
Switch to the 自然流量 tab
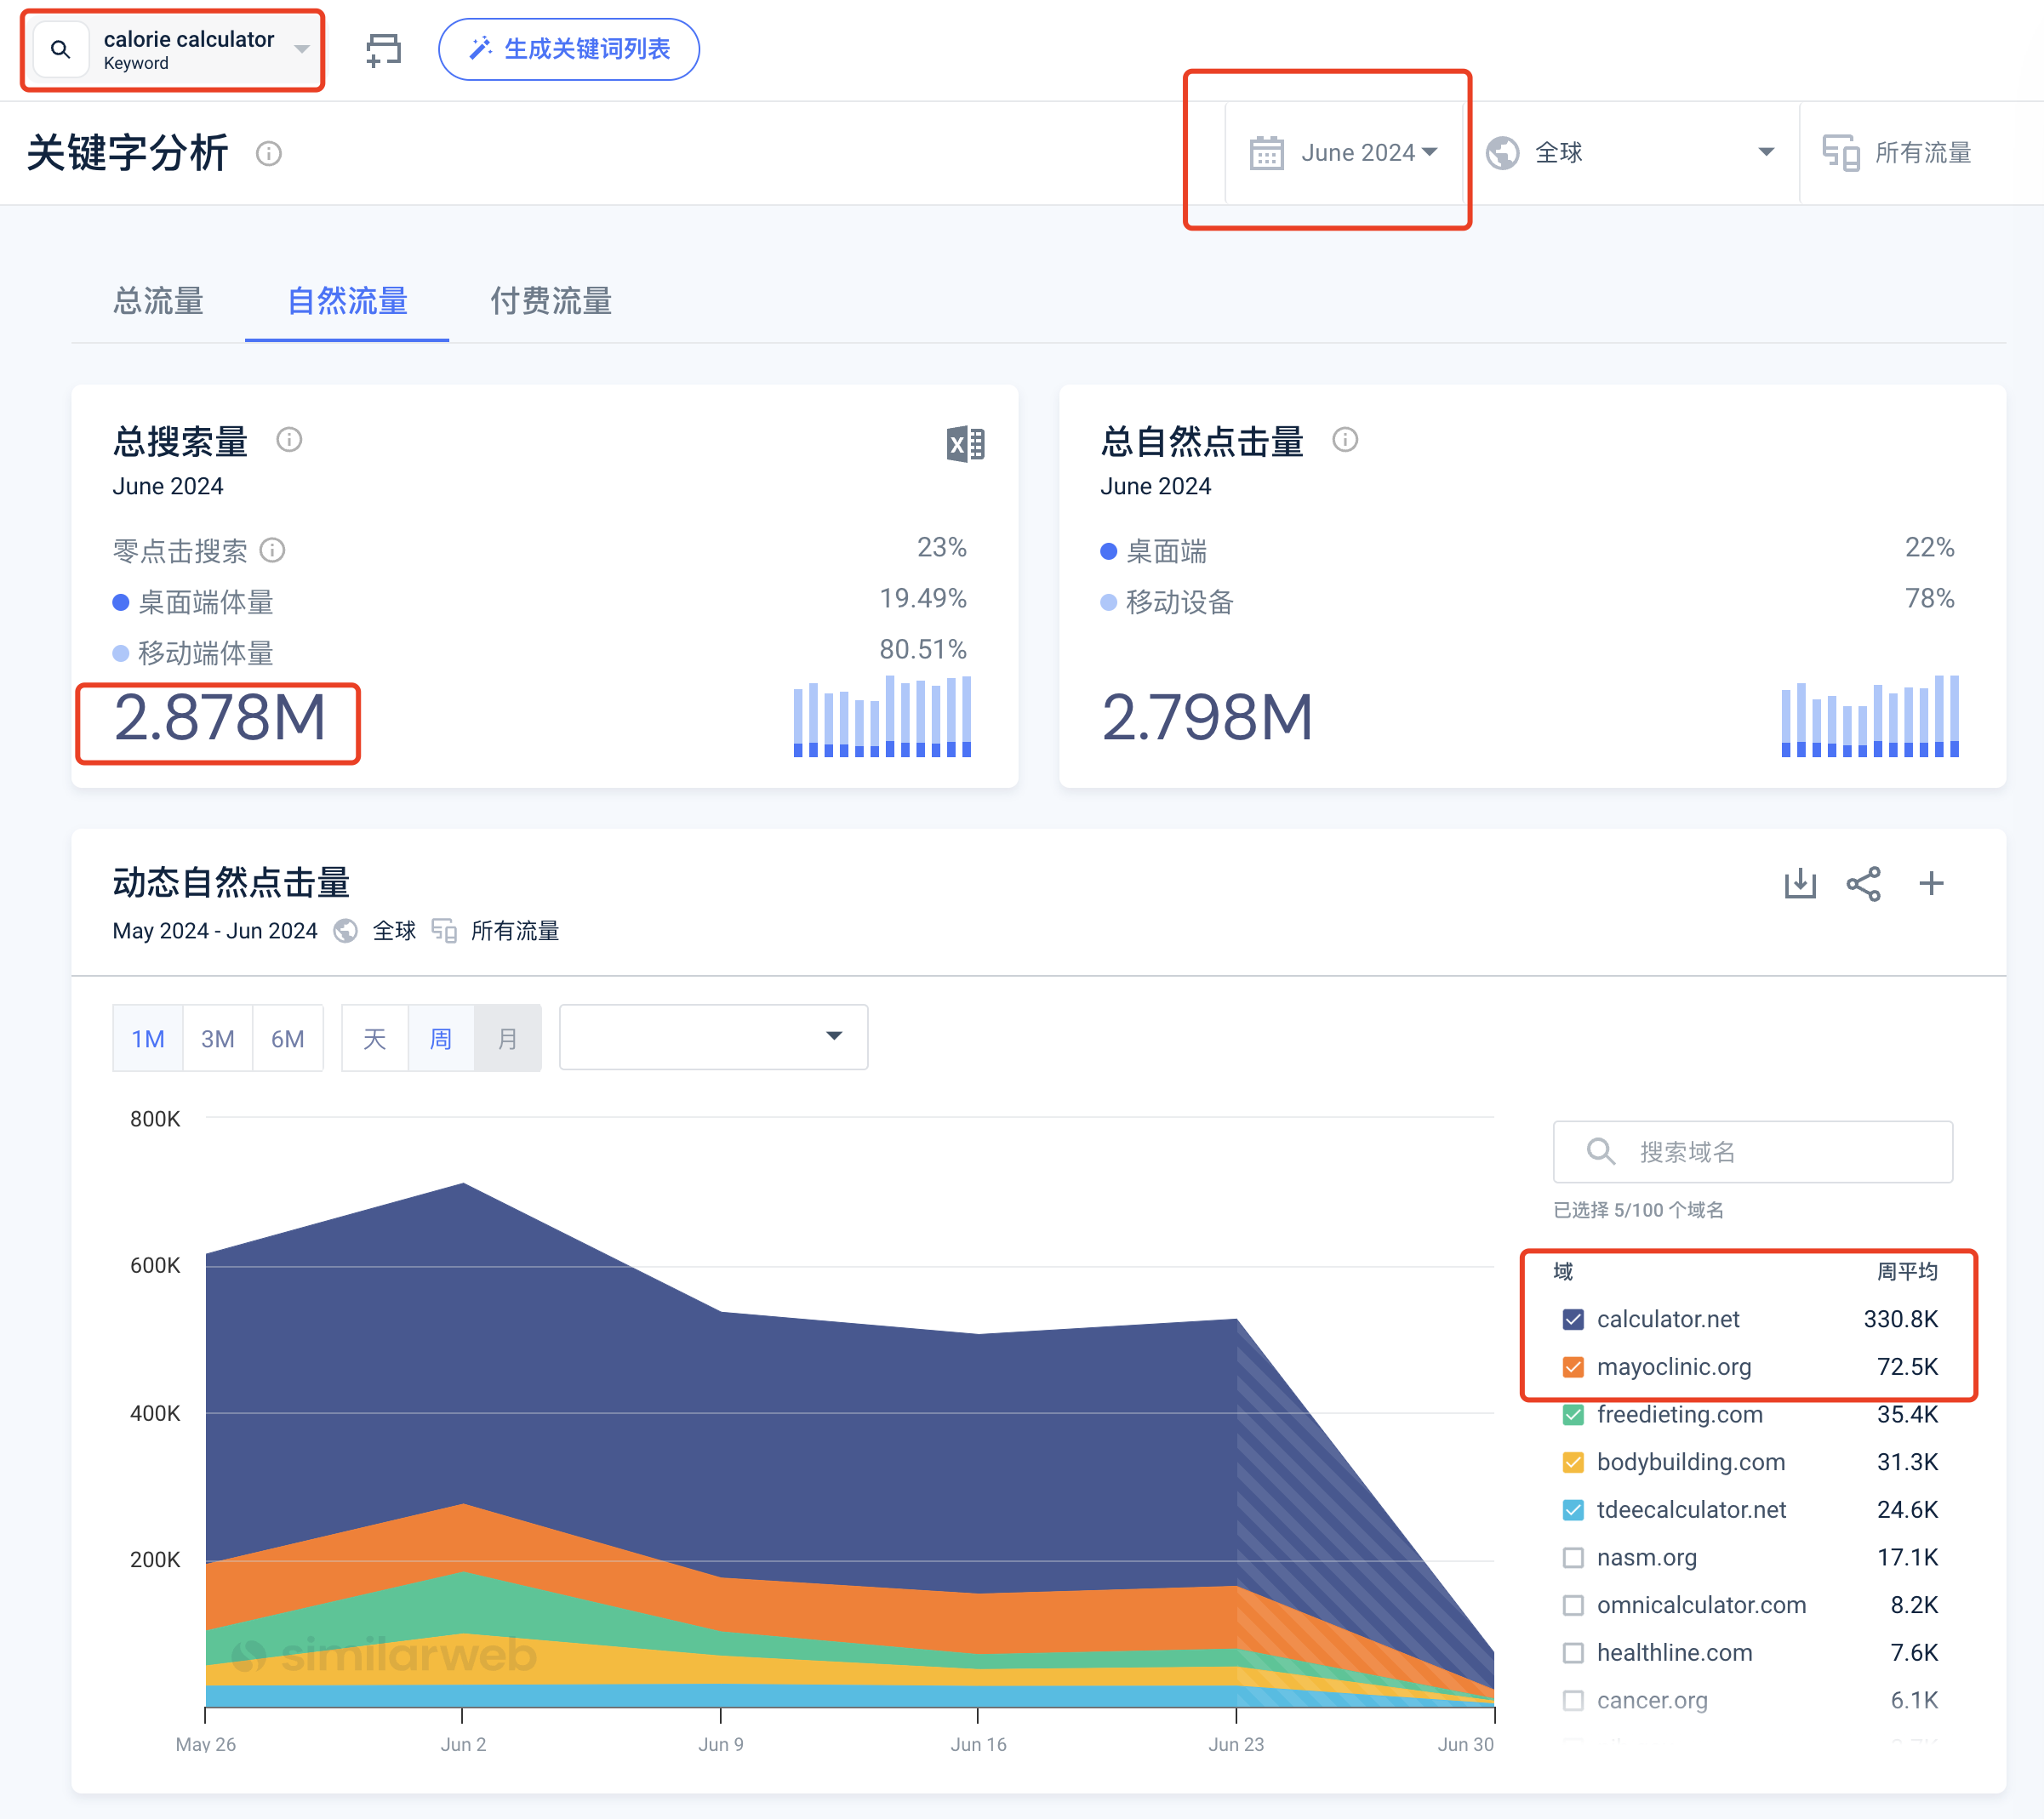pos(347,301)
